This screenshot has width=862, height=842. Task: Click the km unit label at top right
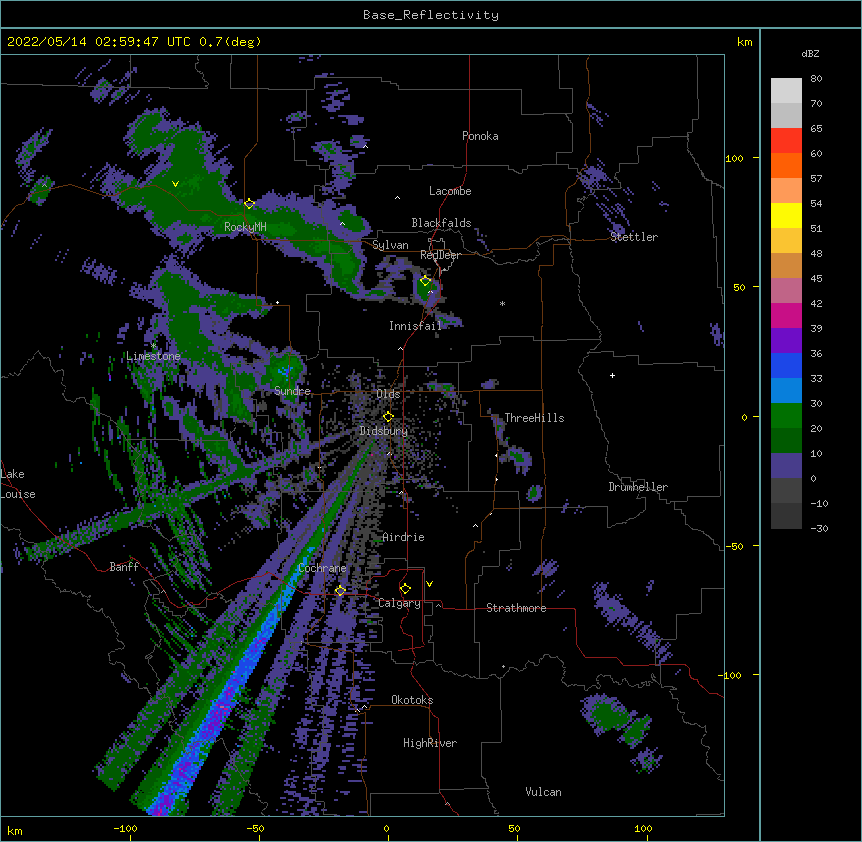pos(744,42)
